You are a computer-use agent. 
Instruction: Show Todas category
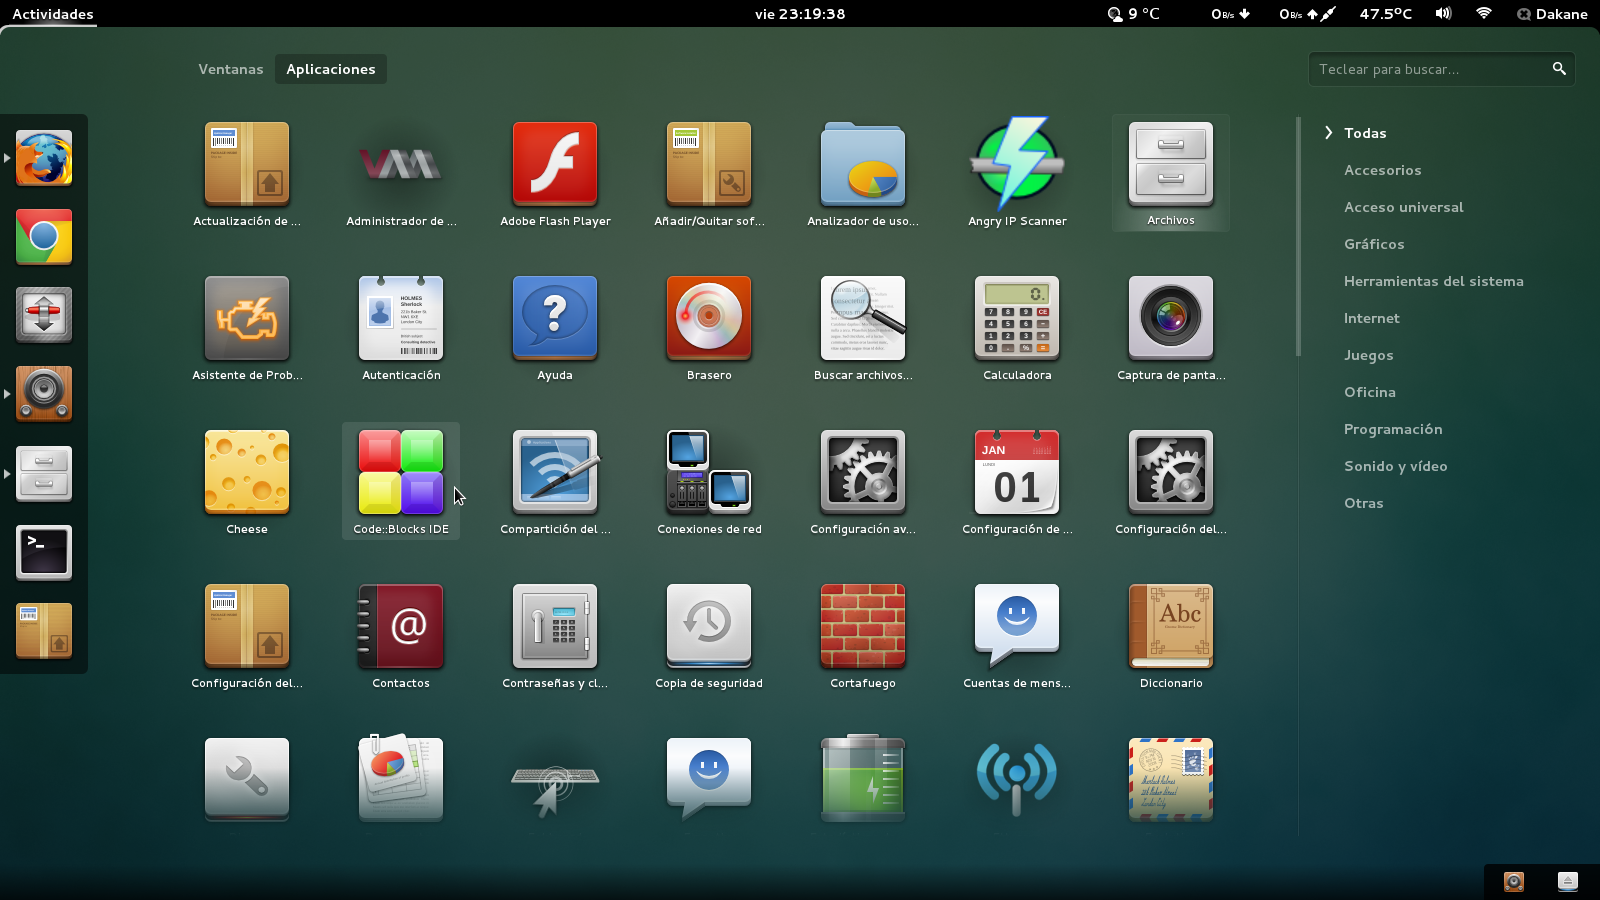pyautogui.click(x=1365, y=133)
